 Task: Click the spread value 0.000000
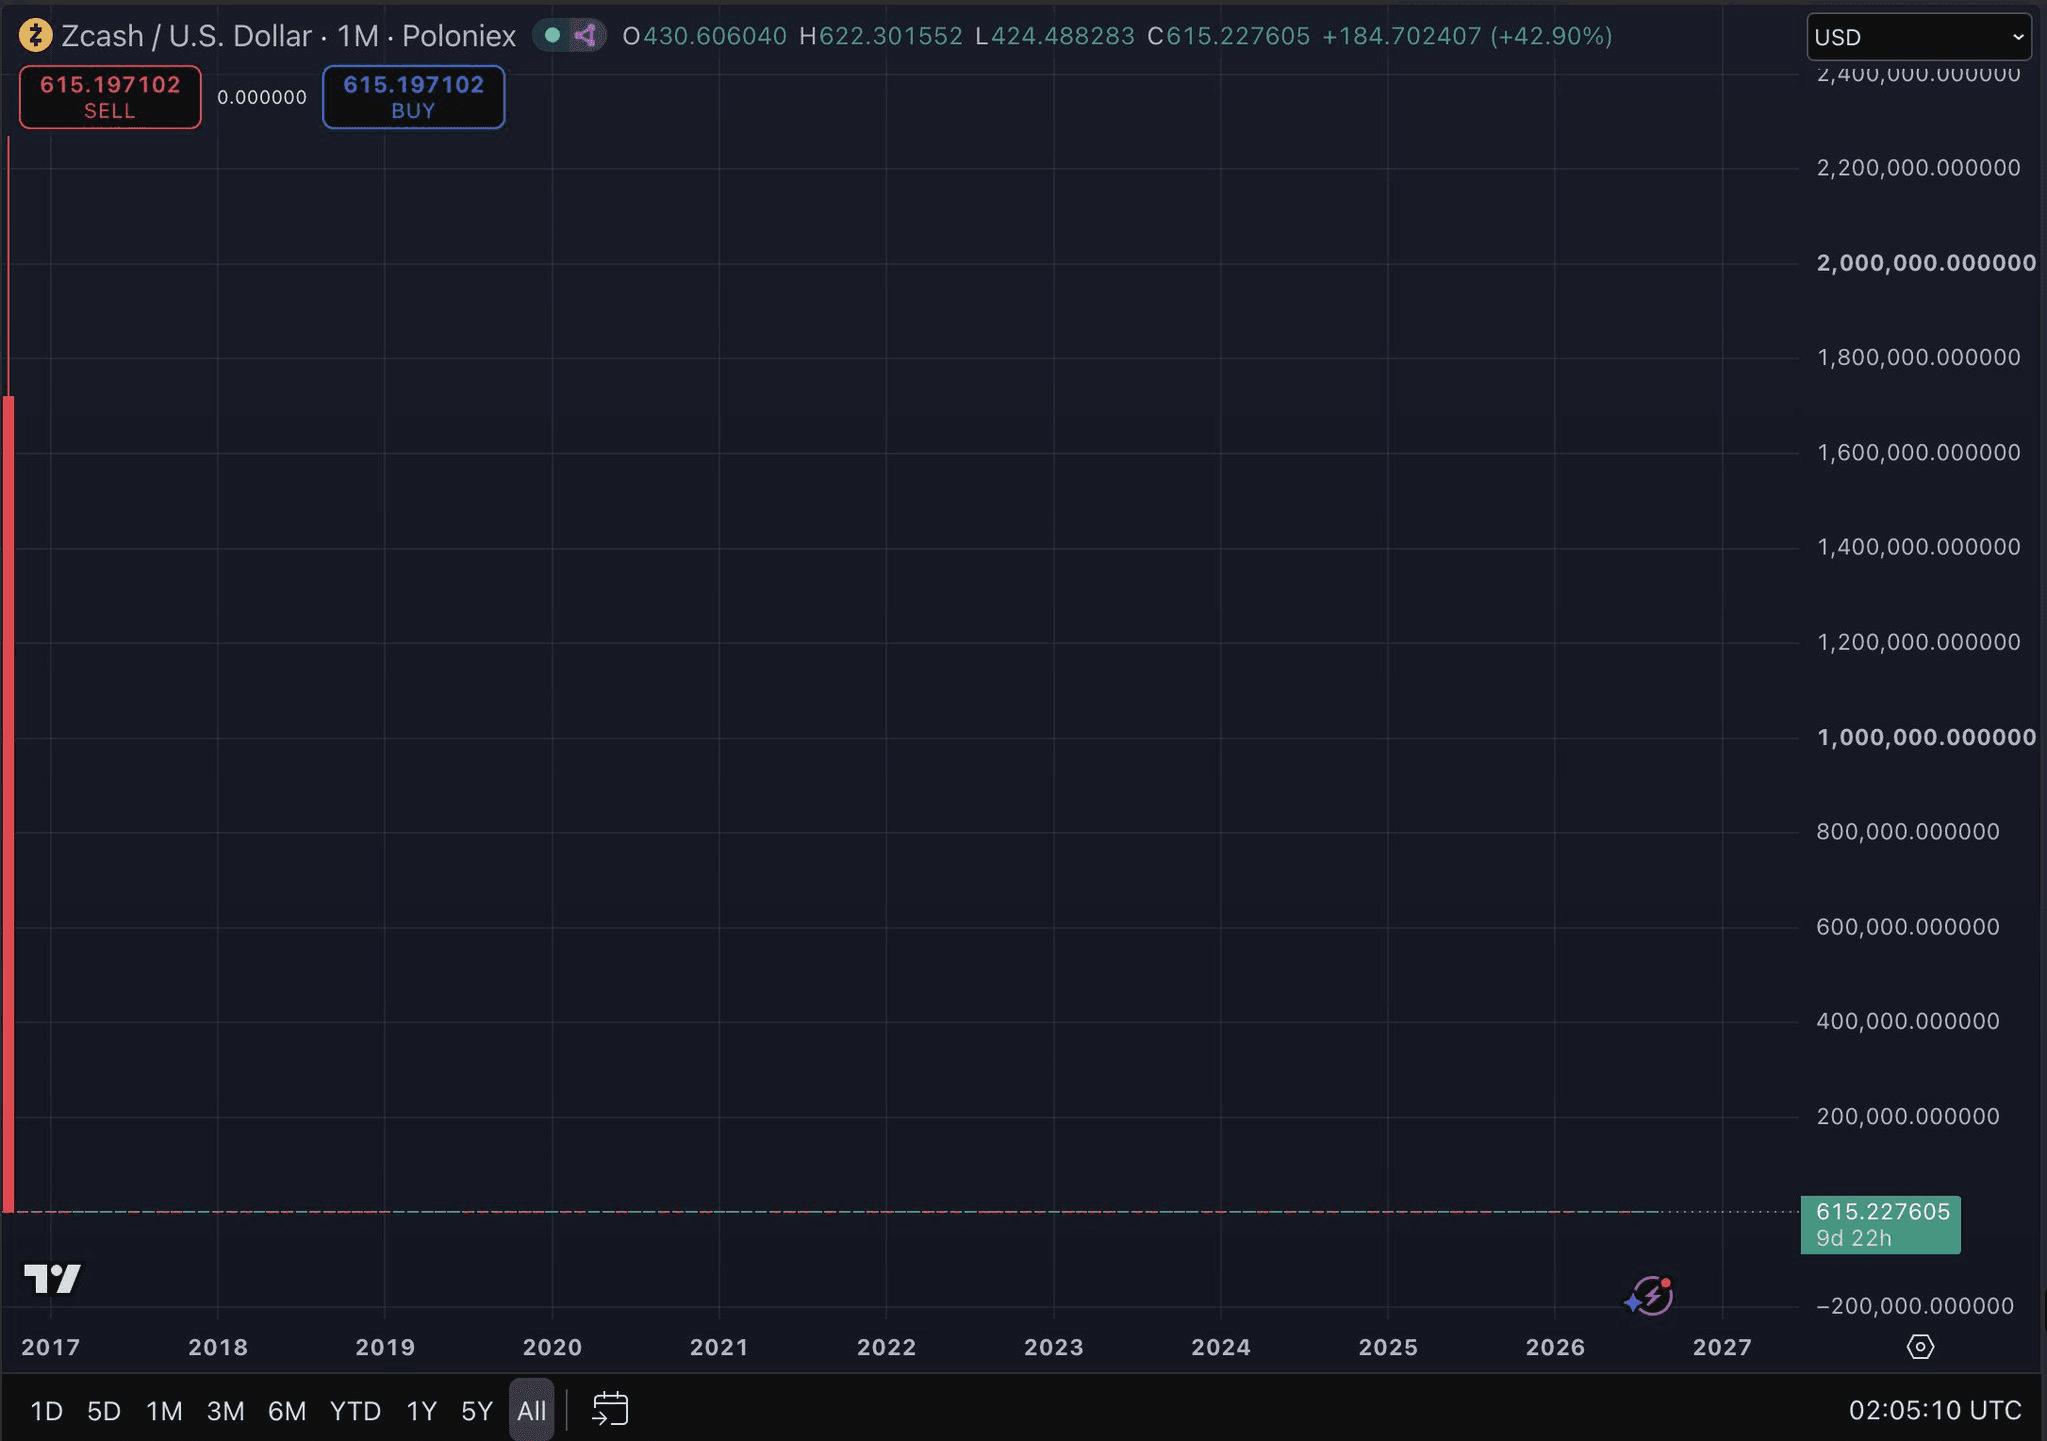[x=262, y=97]
